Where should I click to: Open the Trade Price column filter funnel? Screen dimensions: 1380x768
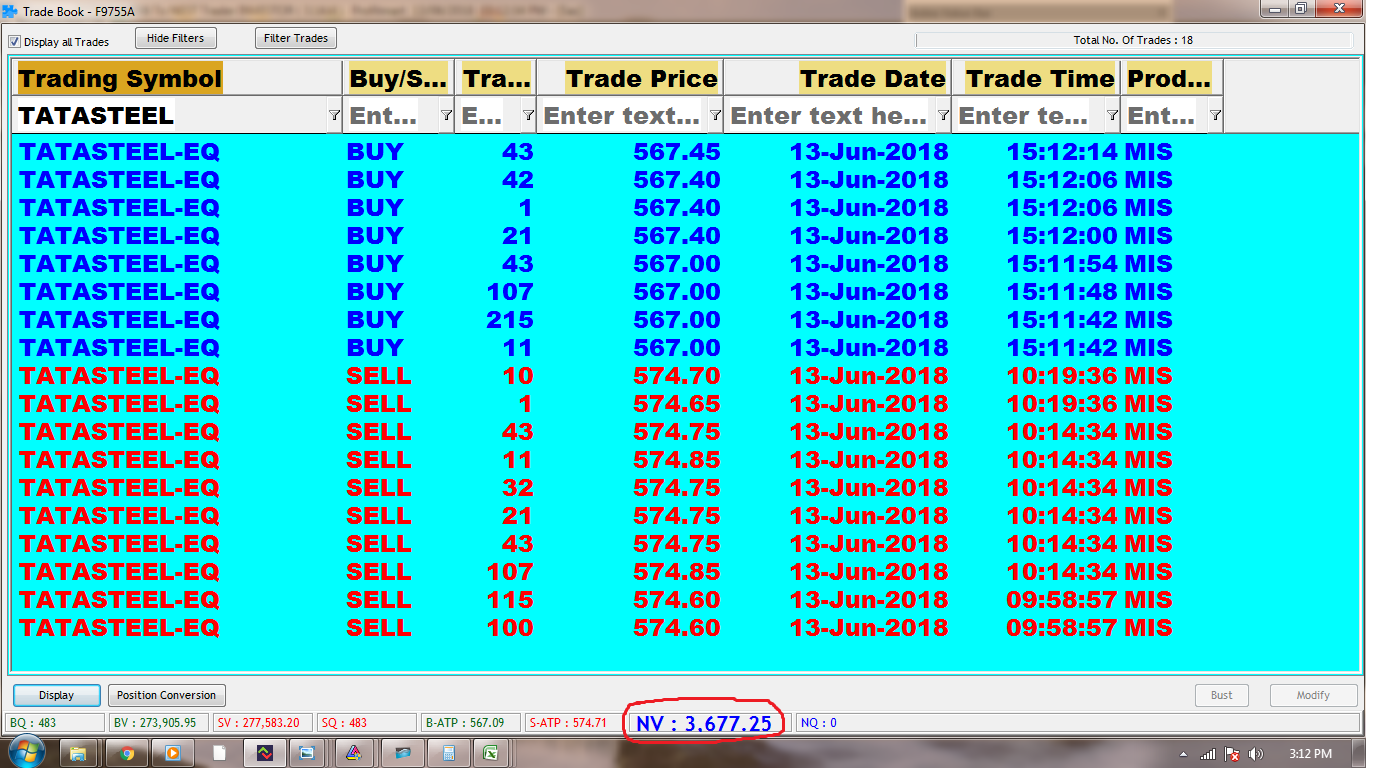click(x=715, y=116)
